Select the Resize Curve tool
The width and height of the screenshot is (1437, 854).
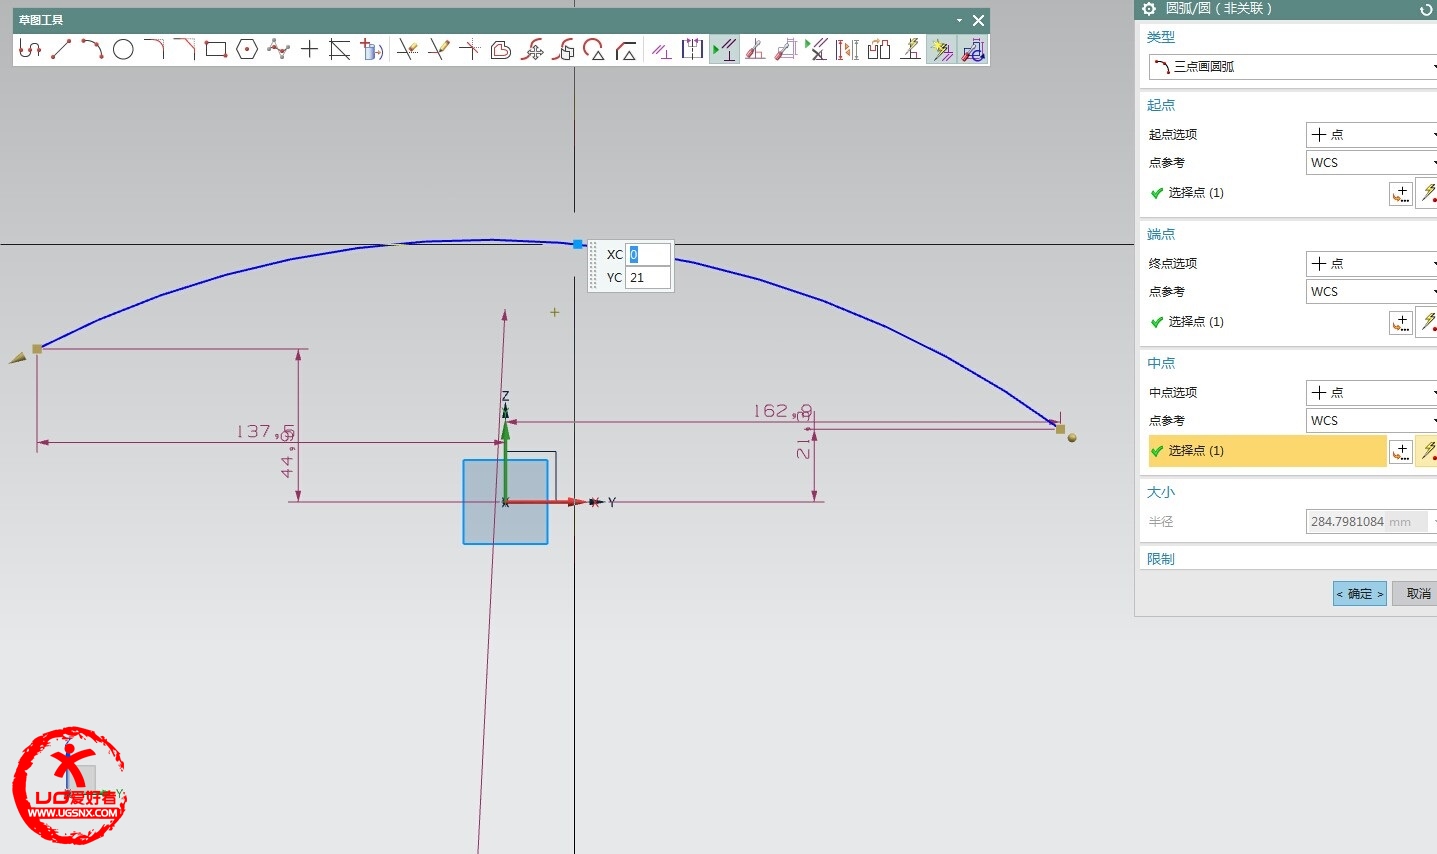pyautogui.click(x=595, y=49)
